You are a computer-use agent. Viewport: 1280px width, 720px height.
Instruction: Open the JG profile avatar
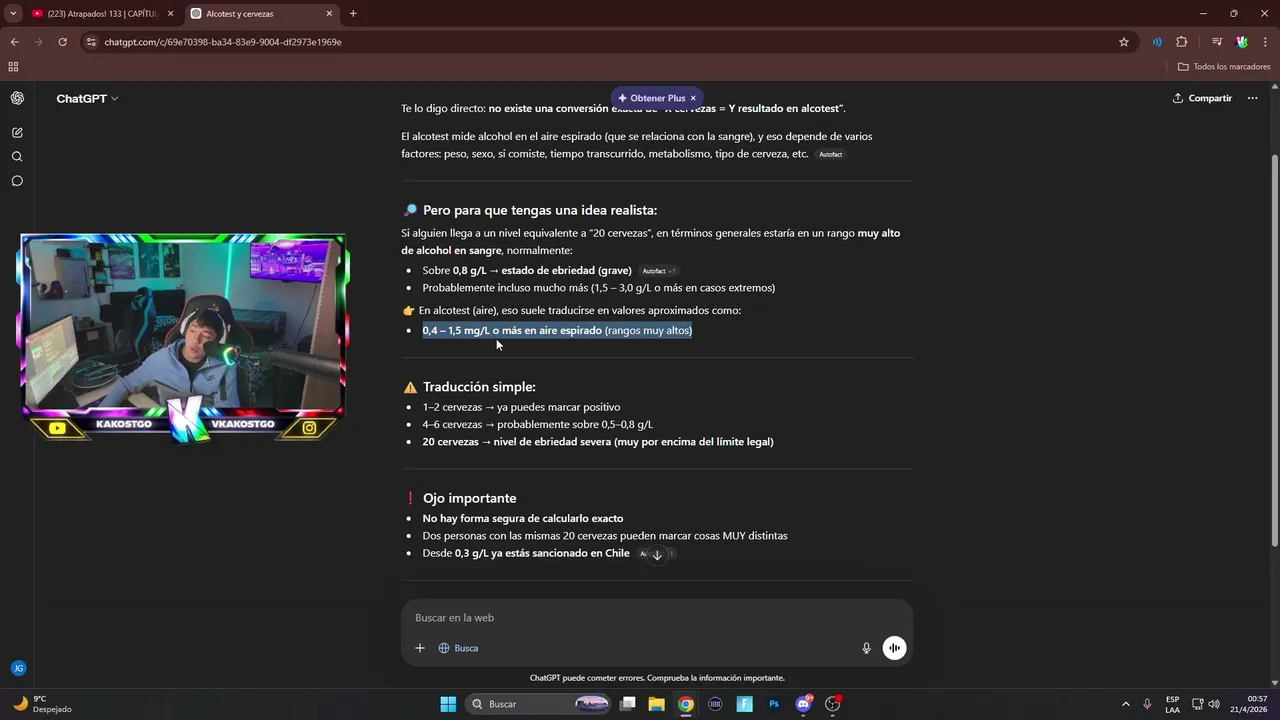click(18, 668)
